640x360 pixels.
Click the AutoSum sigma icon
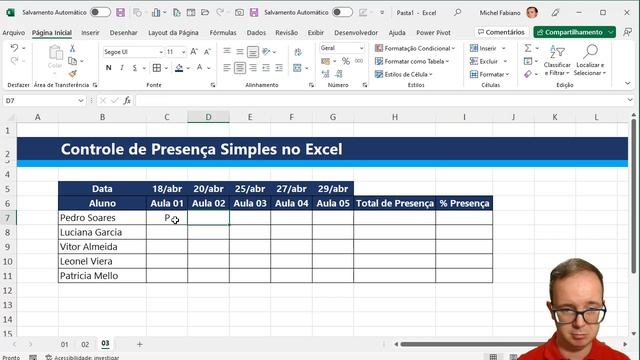click(528, 48)
